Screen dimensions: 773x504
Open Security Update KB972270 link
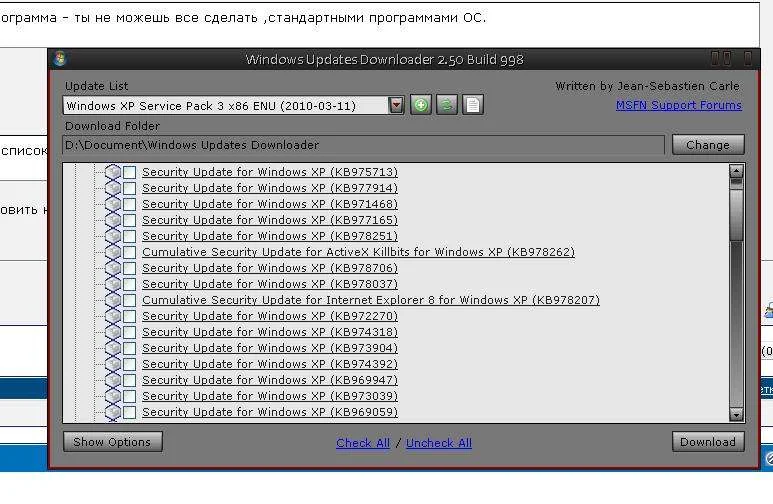coord(270,316)
